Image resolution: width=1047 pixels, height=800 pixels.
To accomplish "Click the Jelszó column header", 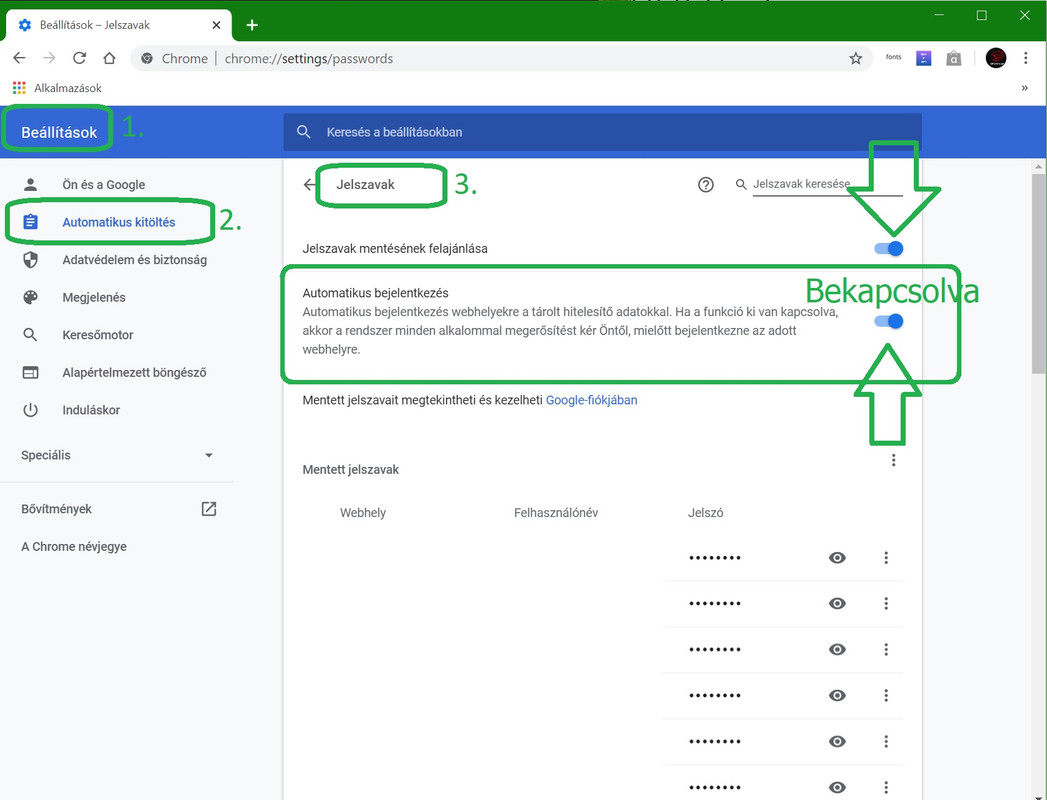I will point(705,513).
